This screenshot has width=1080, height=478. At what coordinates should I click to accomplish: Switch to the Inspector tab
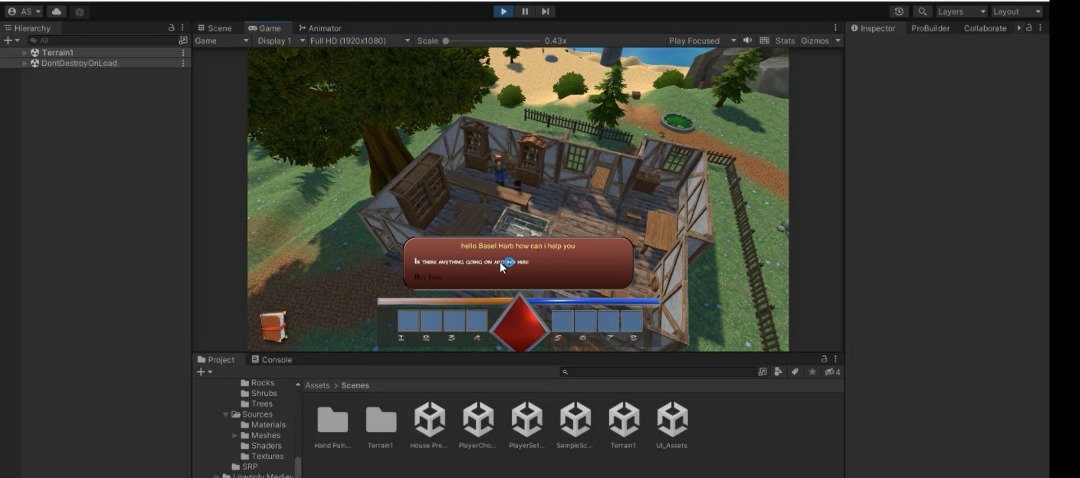click(x=873, y=28)
